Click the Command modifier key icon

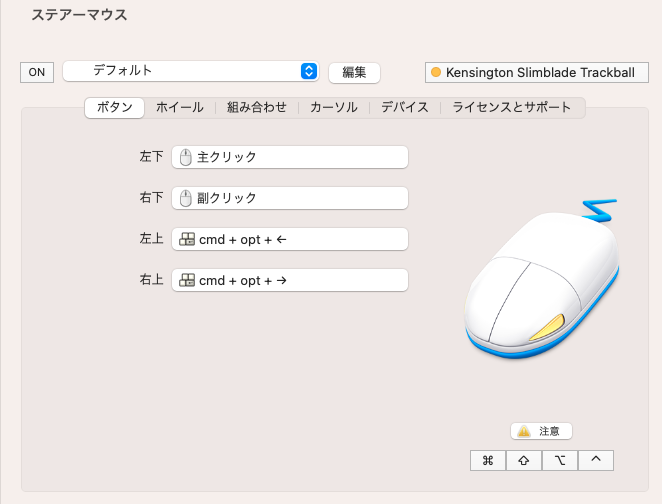point(488,460)
